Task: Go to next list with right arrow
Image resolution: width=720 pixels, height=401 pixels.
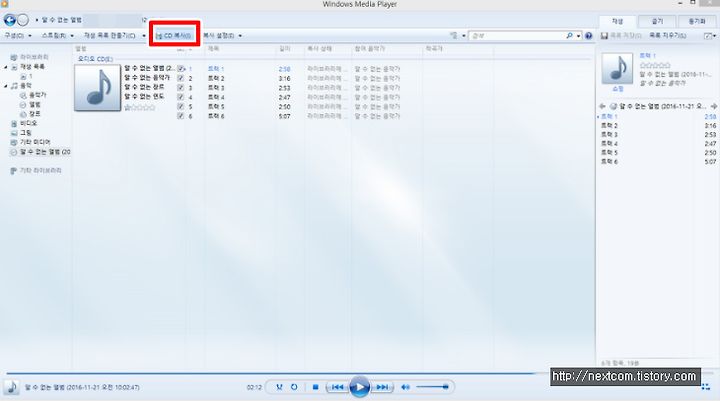Action: [x=714, y=106]
